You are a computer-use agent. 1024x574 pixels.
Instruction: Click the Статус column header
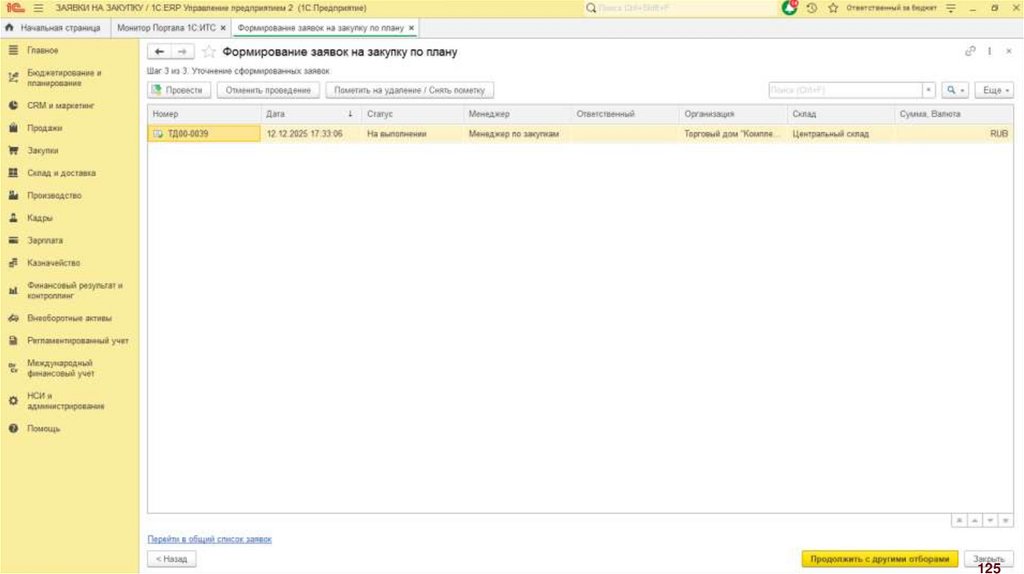pyautogui.click(x=412, y=114)
